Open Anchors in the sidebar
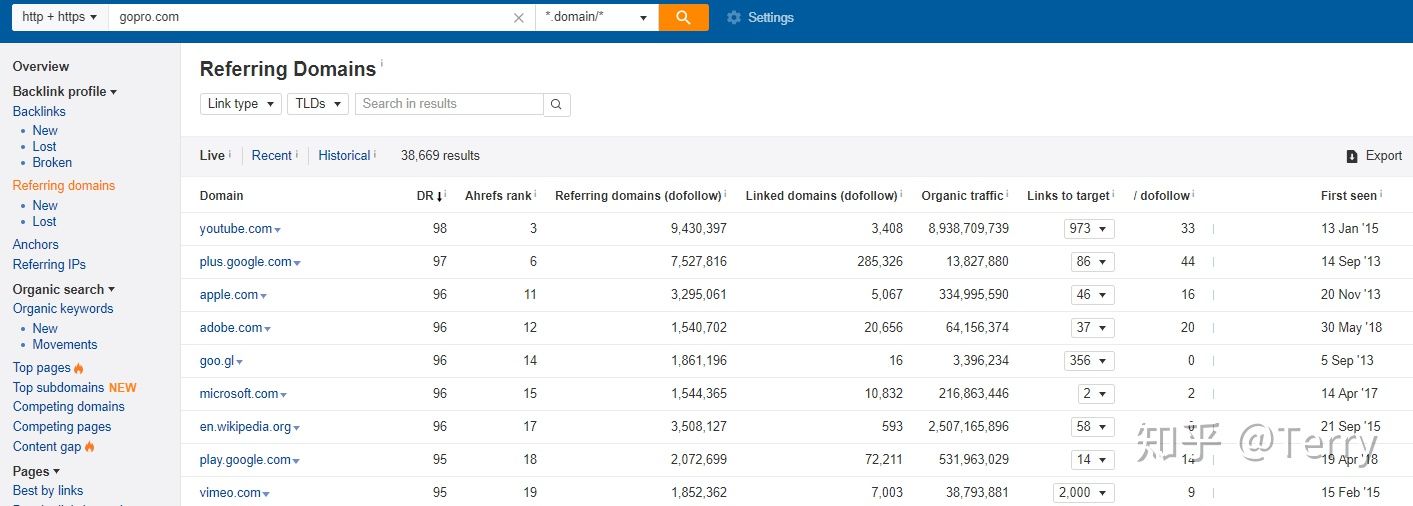The height and width of the screenshot is (506, 1413). [36, 245]
